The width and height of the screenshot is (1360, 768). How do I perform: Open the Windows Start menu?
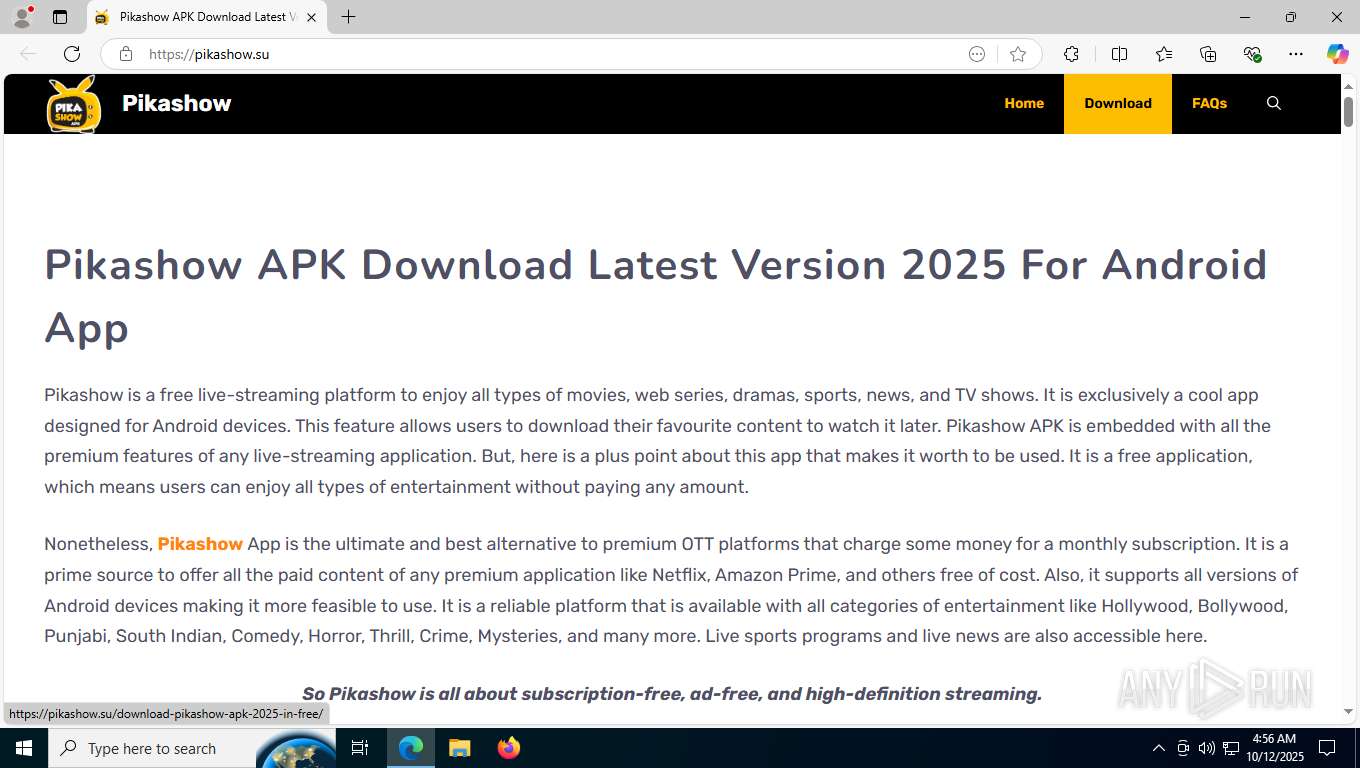23,748
